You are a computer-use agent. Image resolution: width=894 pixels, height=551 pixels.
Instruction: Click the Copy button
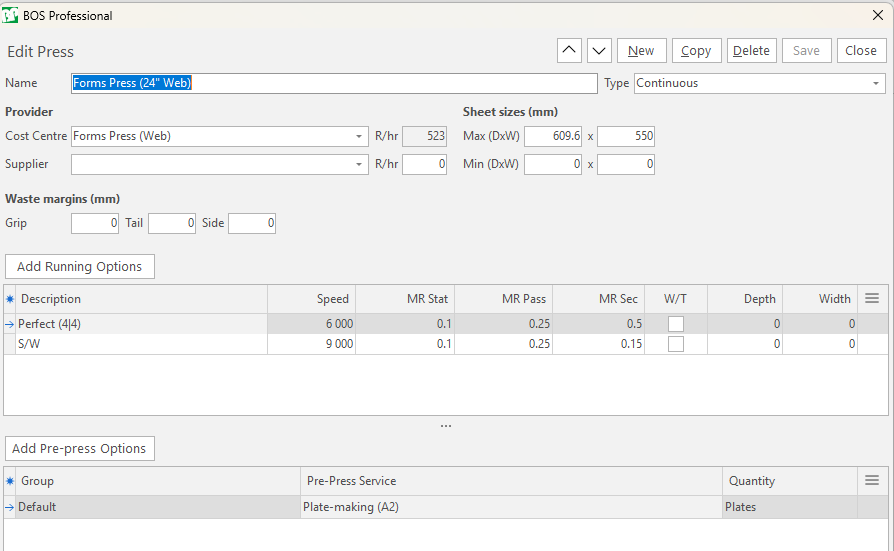(x=697, y=51)
